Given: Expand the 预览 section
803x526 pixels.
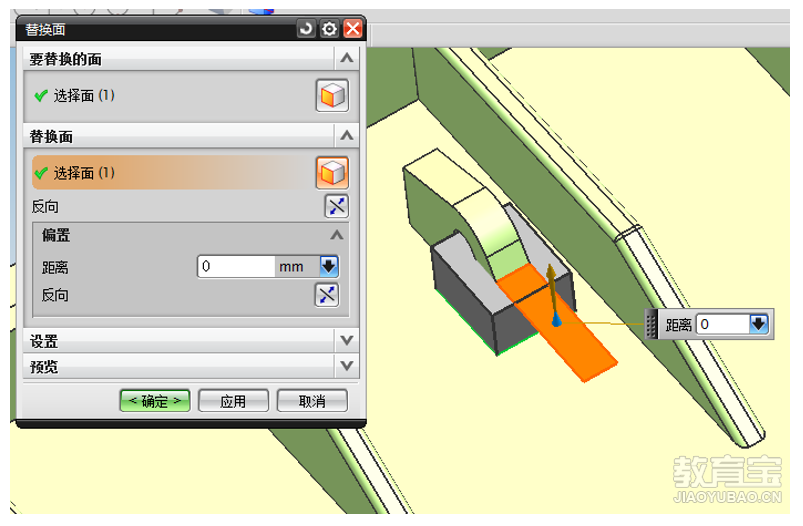Looking at the screenshot, I should [347, 366].
